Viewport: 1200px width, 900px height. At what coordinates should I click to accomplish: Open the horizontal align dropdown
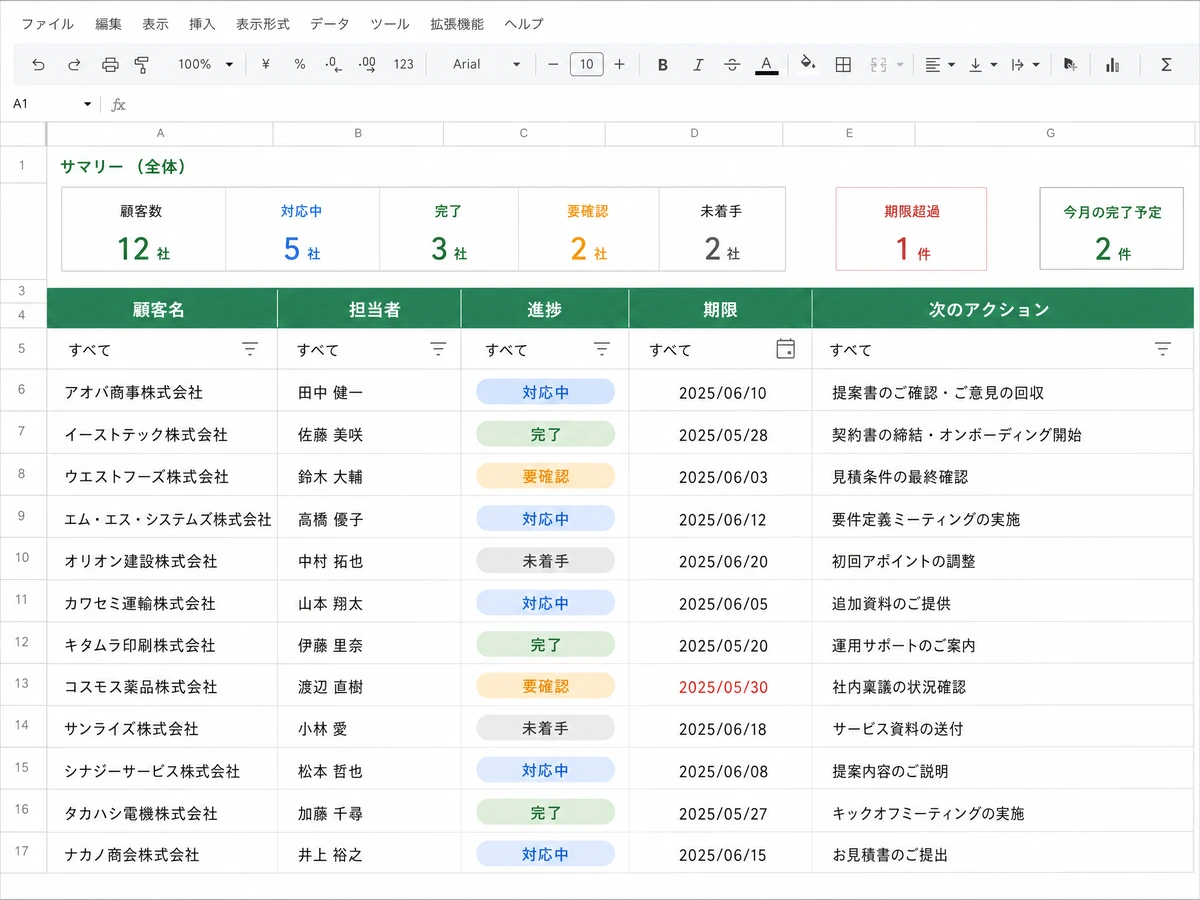940,64
